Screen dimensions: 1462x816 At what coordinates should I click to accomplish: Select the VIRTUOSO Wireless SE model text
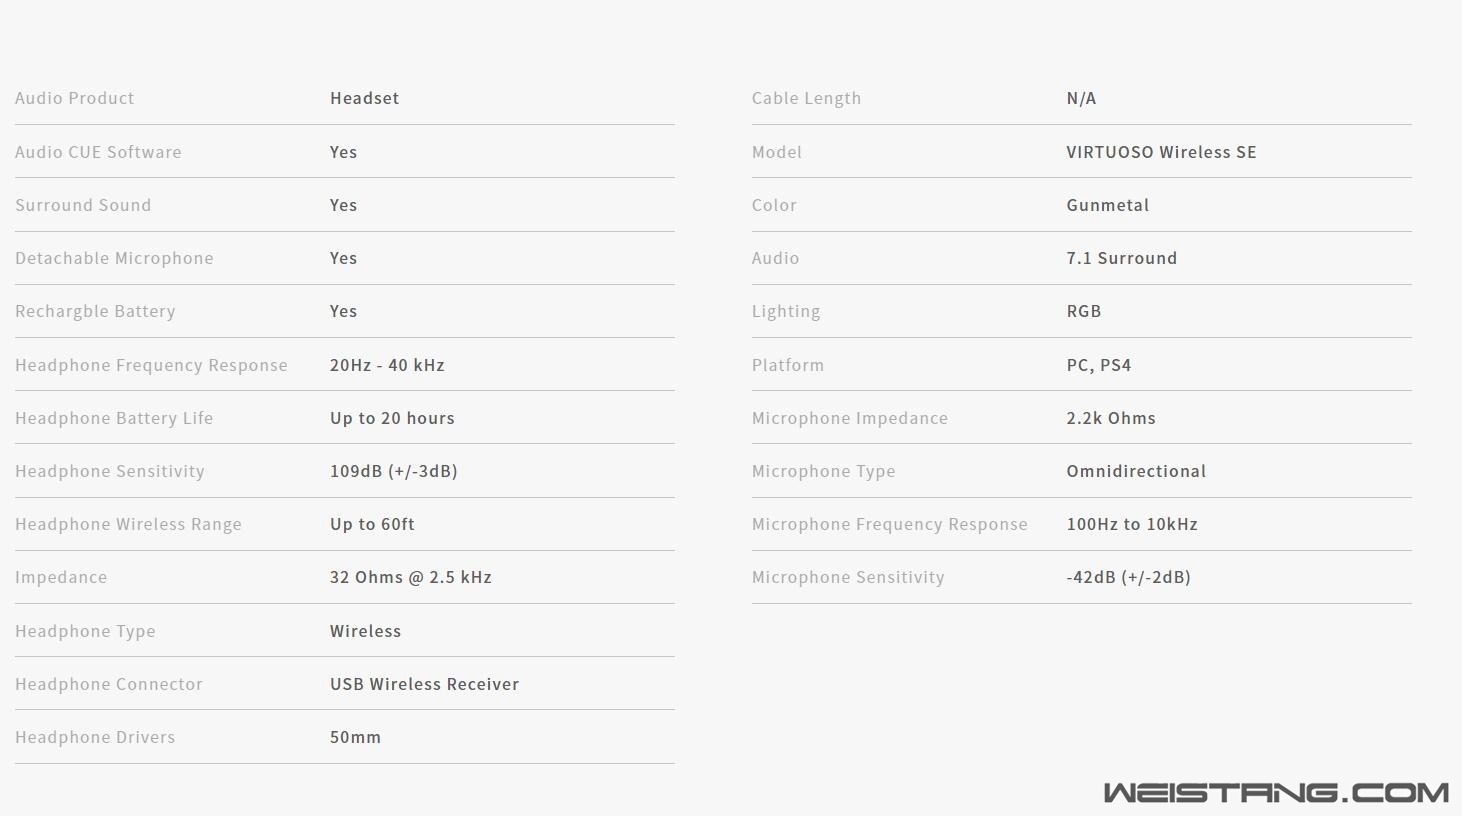click(1161, 152)
